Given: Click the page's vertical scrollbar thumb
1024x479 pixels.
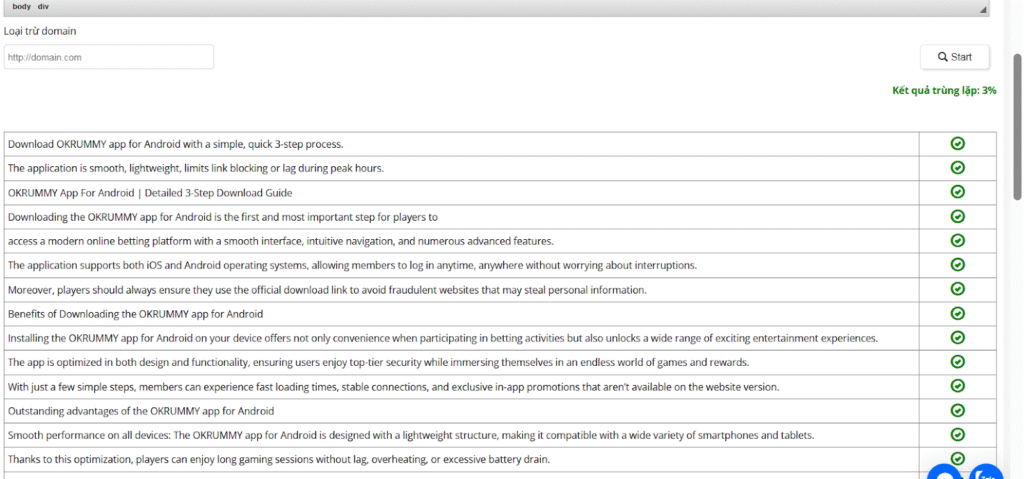Looking at the screenshot, I should pyautogui.click(x=1017, y=125).
